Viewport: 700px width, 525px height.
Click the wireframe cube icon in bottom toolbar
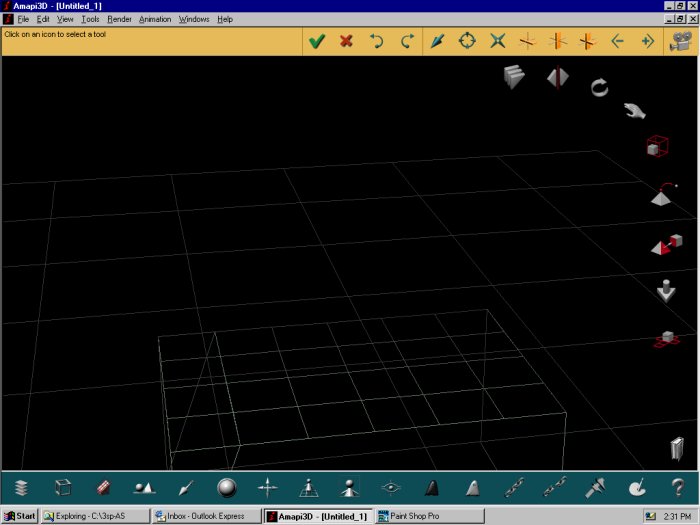[62, 488]
